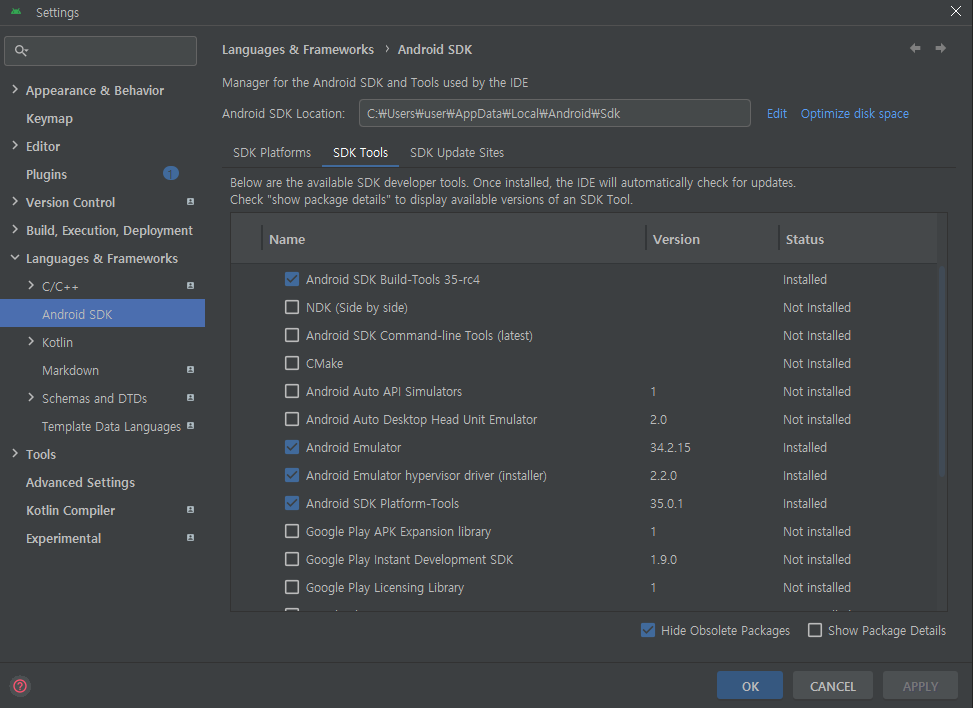Enable Android SDK Command-line Tools checkbox
This screenshot has height=708, width=973.
(x=292, y=335)
